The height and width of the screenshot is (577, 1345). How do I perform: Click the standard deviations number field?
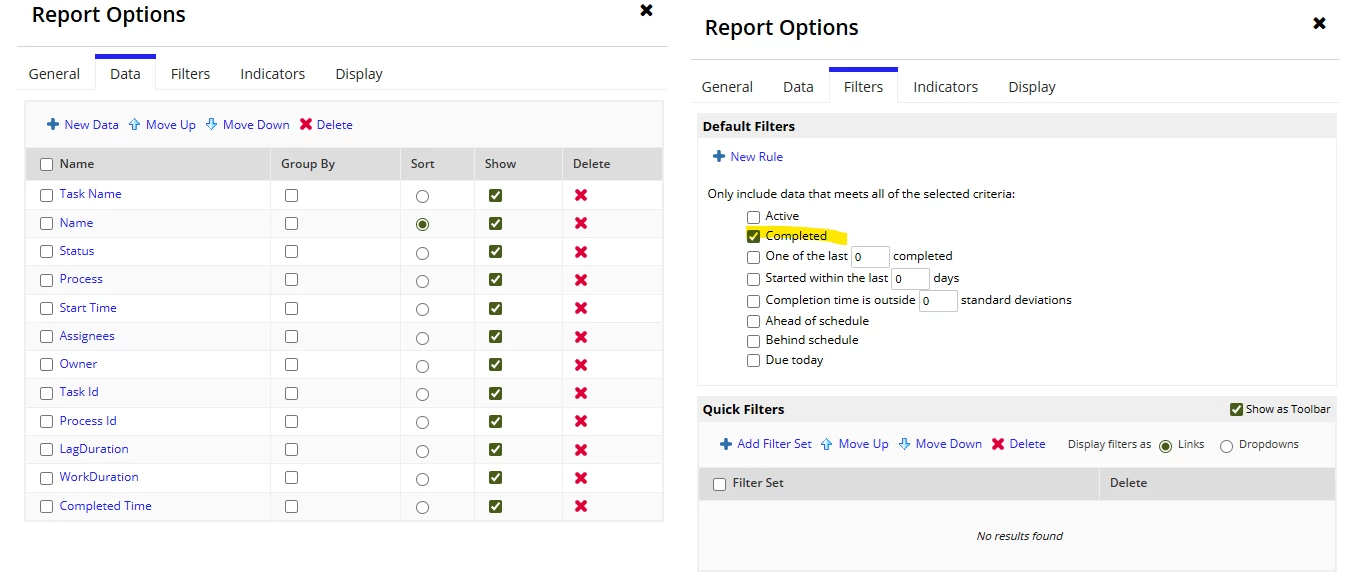[938, 301]
